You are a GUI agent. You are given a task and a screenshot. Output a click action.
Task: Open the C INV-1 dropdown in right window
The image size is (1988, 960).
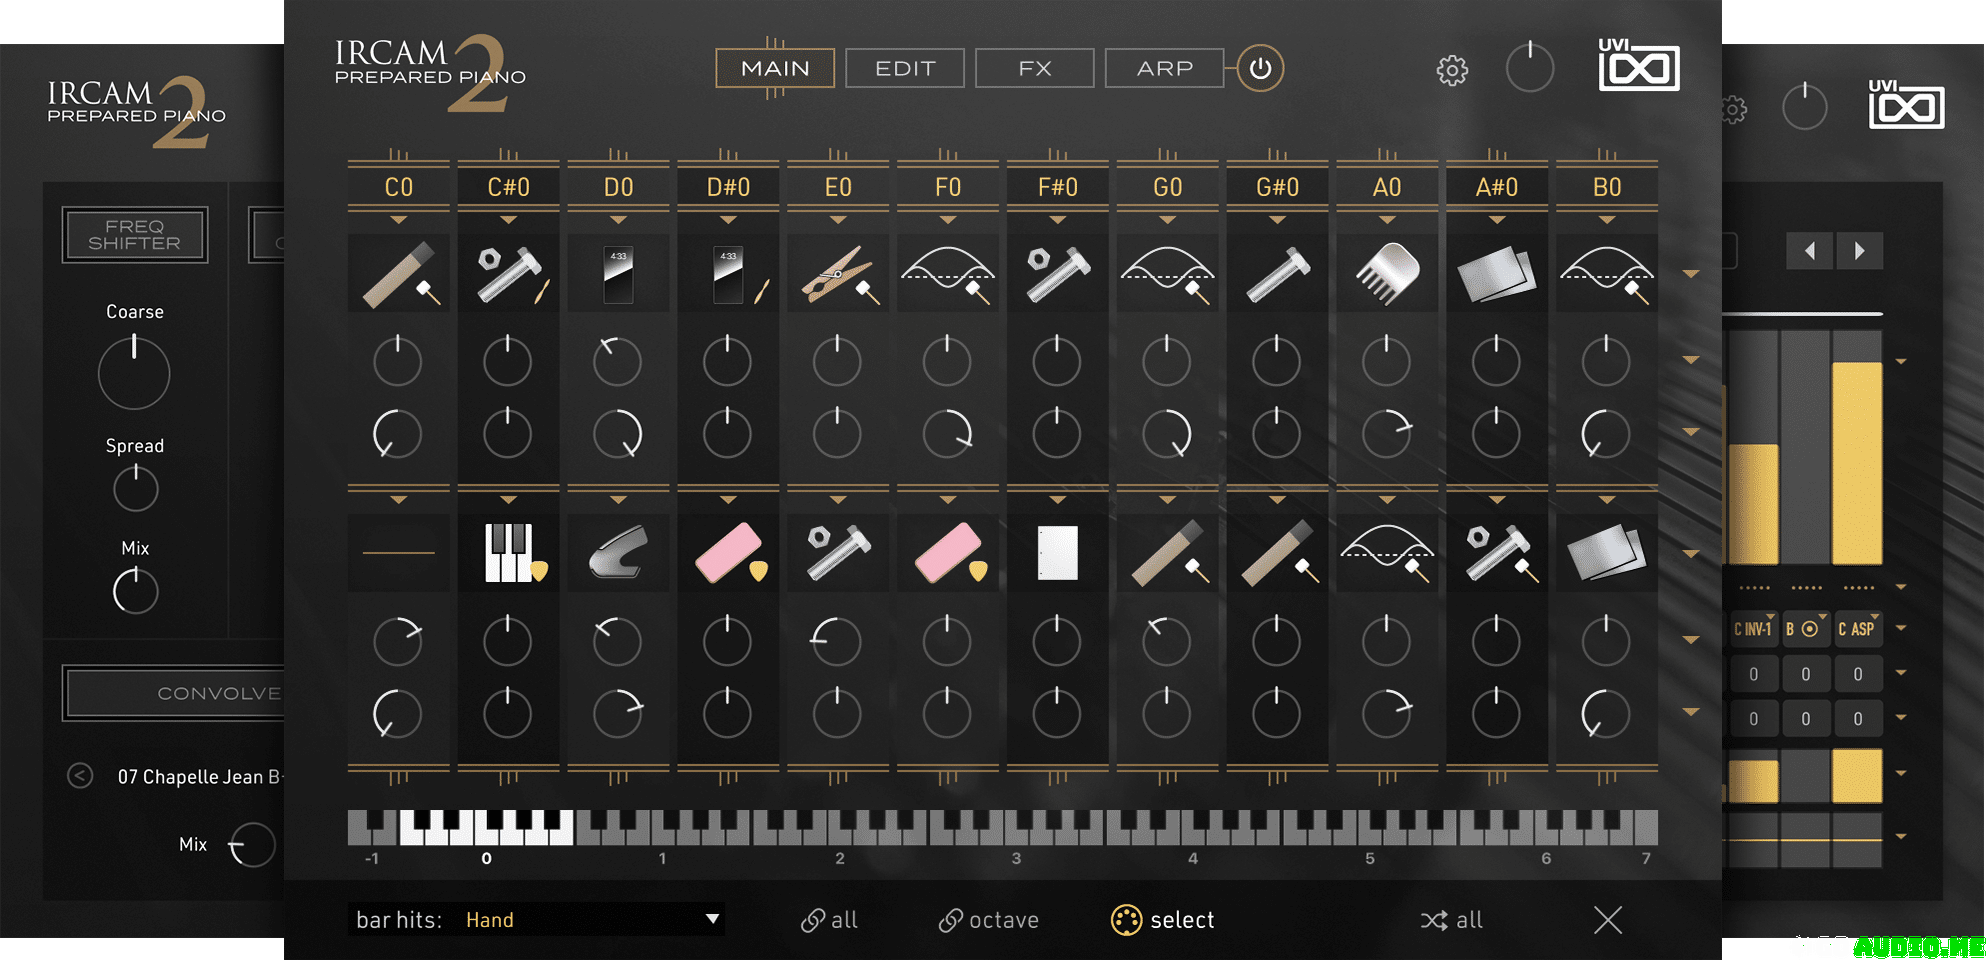[x=1753, y=629]
